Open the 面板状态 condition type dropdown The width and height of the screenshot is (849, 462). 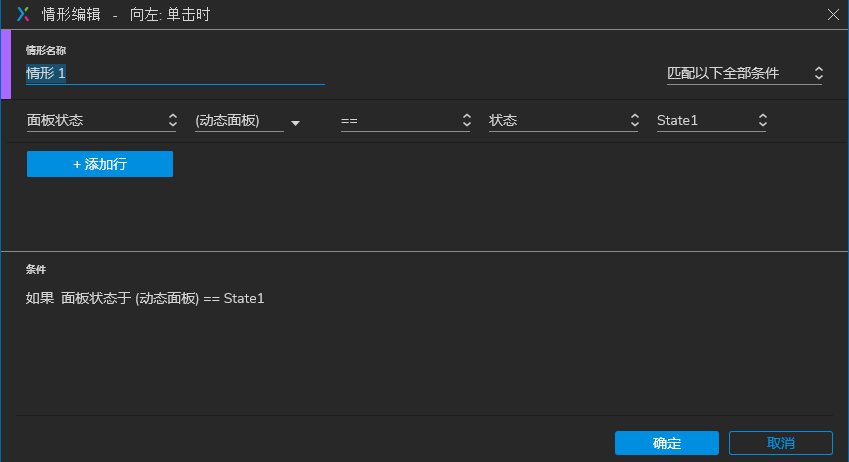click(x=102, y=121)
